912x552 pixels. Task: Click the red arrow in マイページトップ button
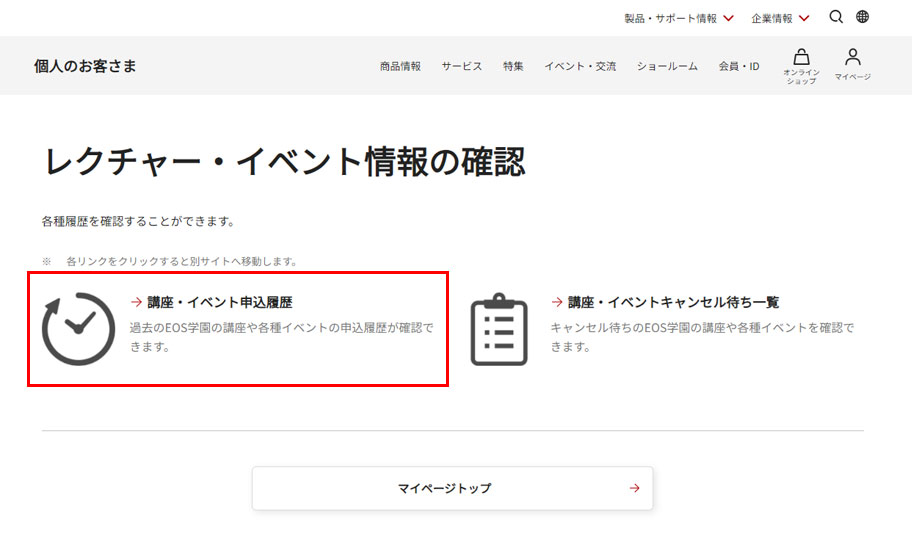tap(634, 489)
